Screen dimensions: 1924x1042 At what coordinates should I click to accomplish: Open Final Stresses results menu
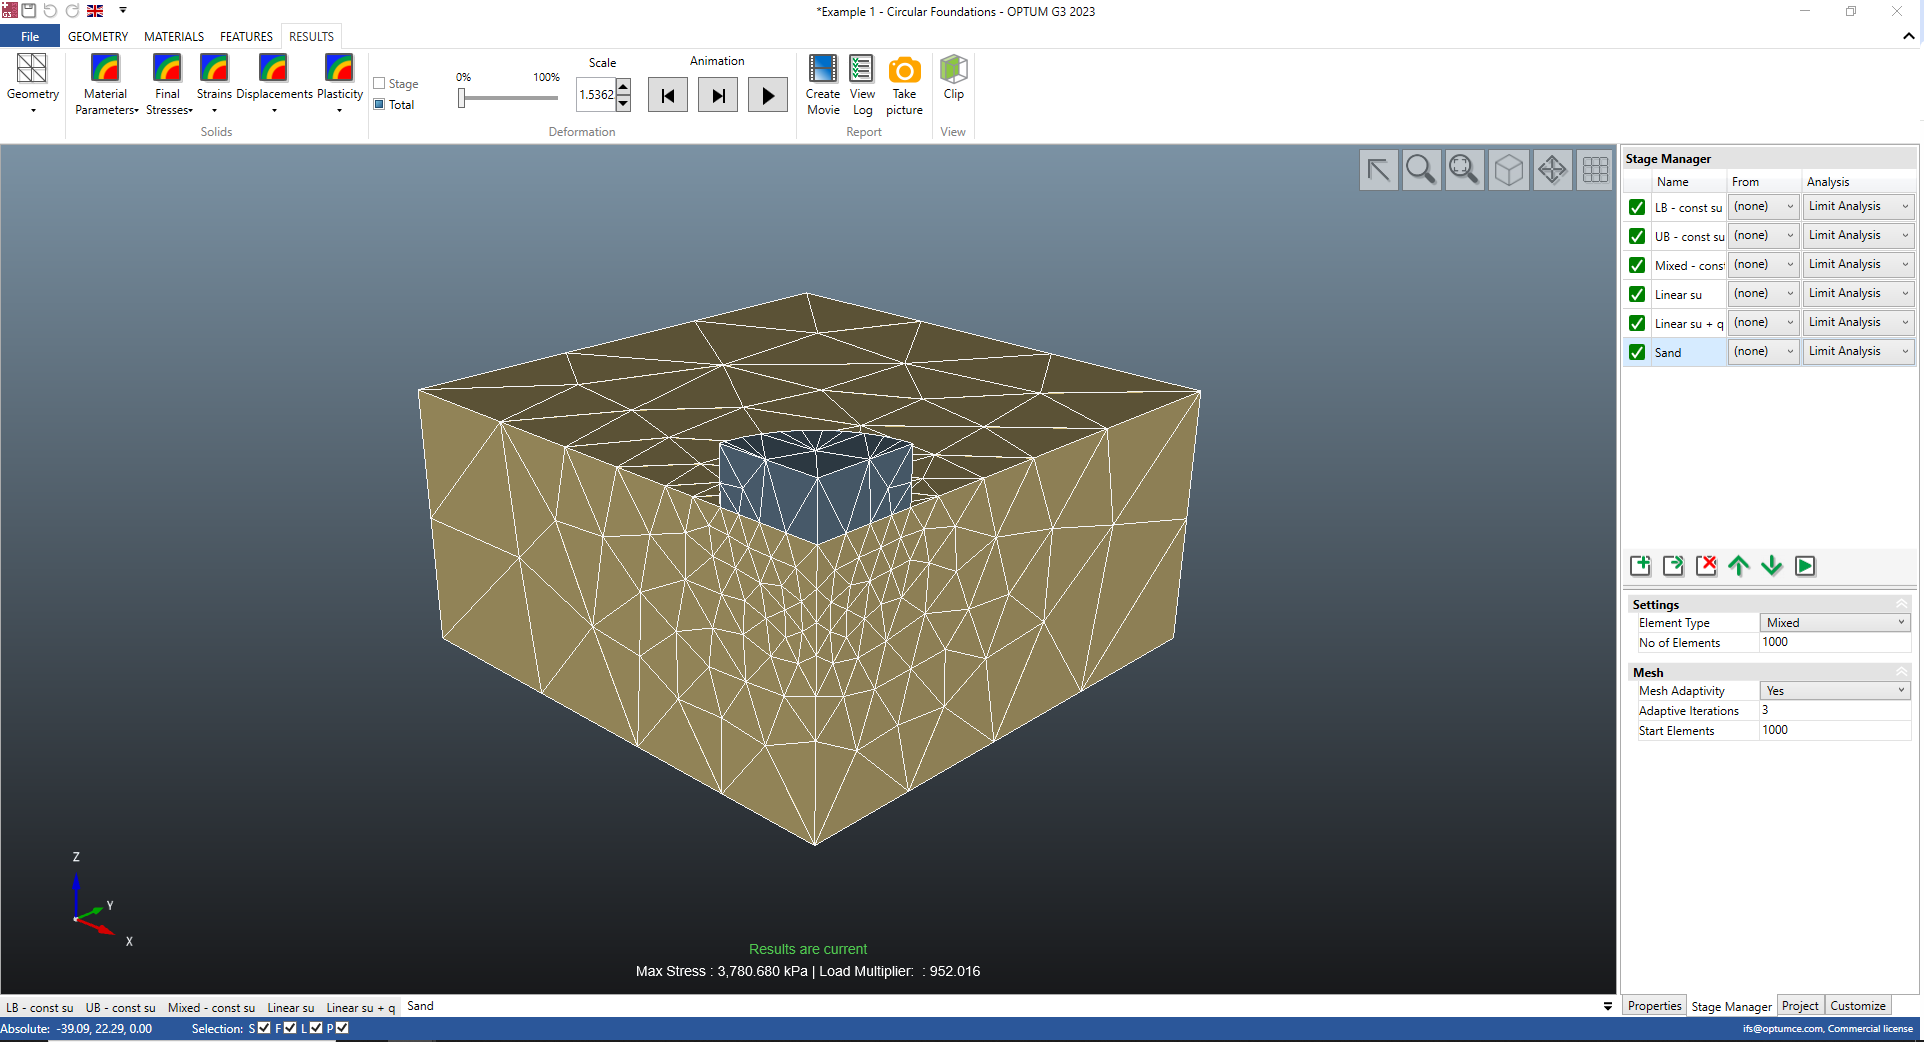168,84
